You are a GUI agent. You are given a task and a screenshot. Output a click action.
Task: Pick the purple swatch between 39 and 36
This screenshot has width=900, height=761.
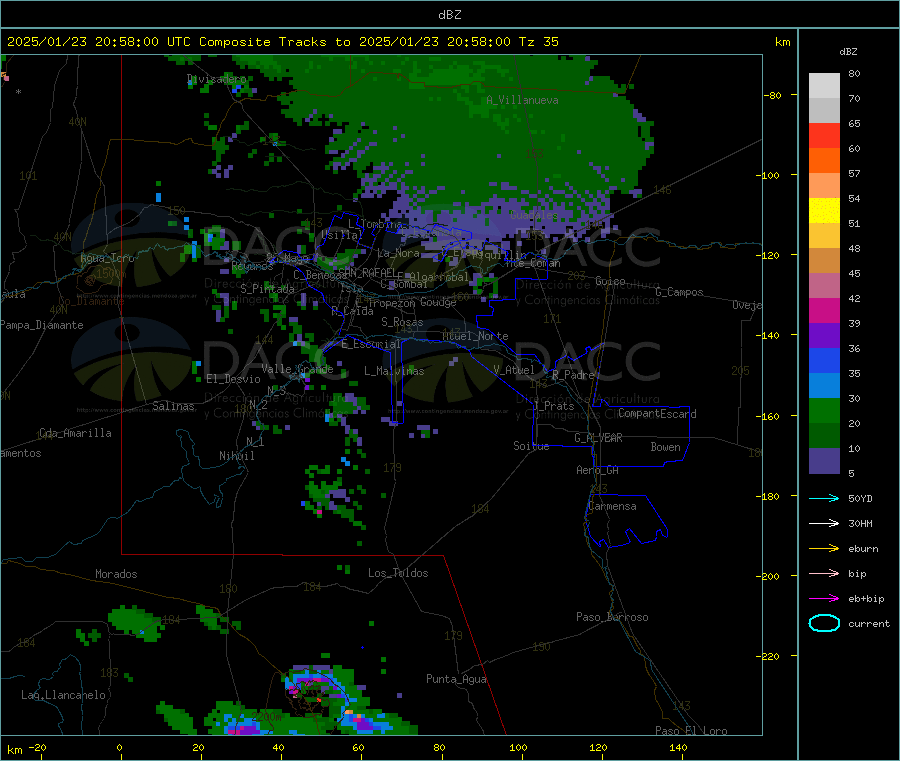pyautogui.click(x=824, y=336)
